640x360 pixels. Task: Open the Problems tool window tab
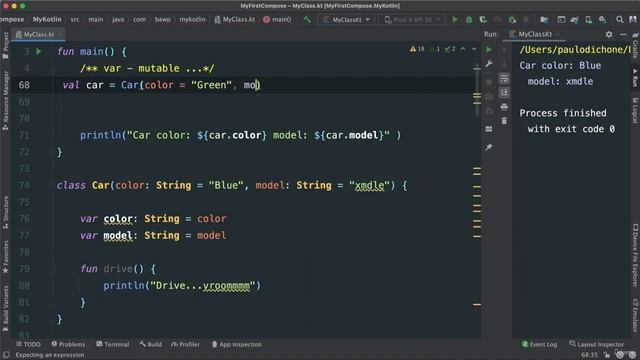[68, 344]
